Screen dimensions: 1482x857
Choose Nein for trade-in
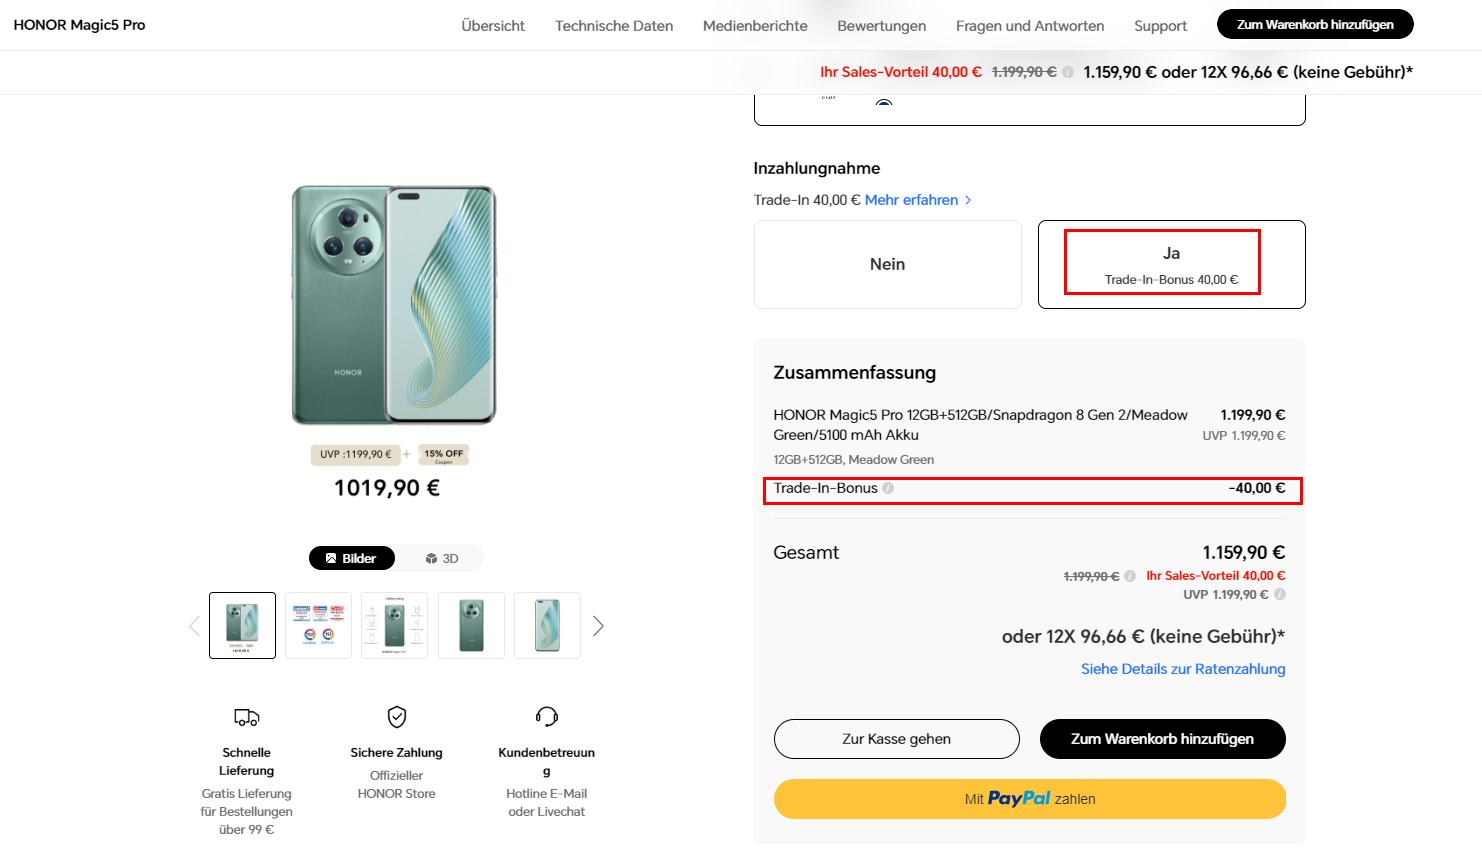(887, 264)
